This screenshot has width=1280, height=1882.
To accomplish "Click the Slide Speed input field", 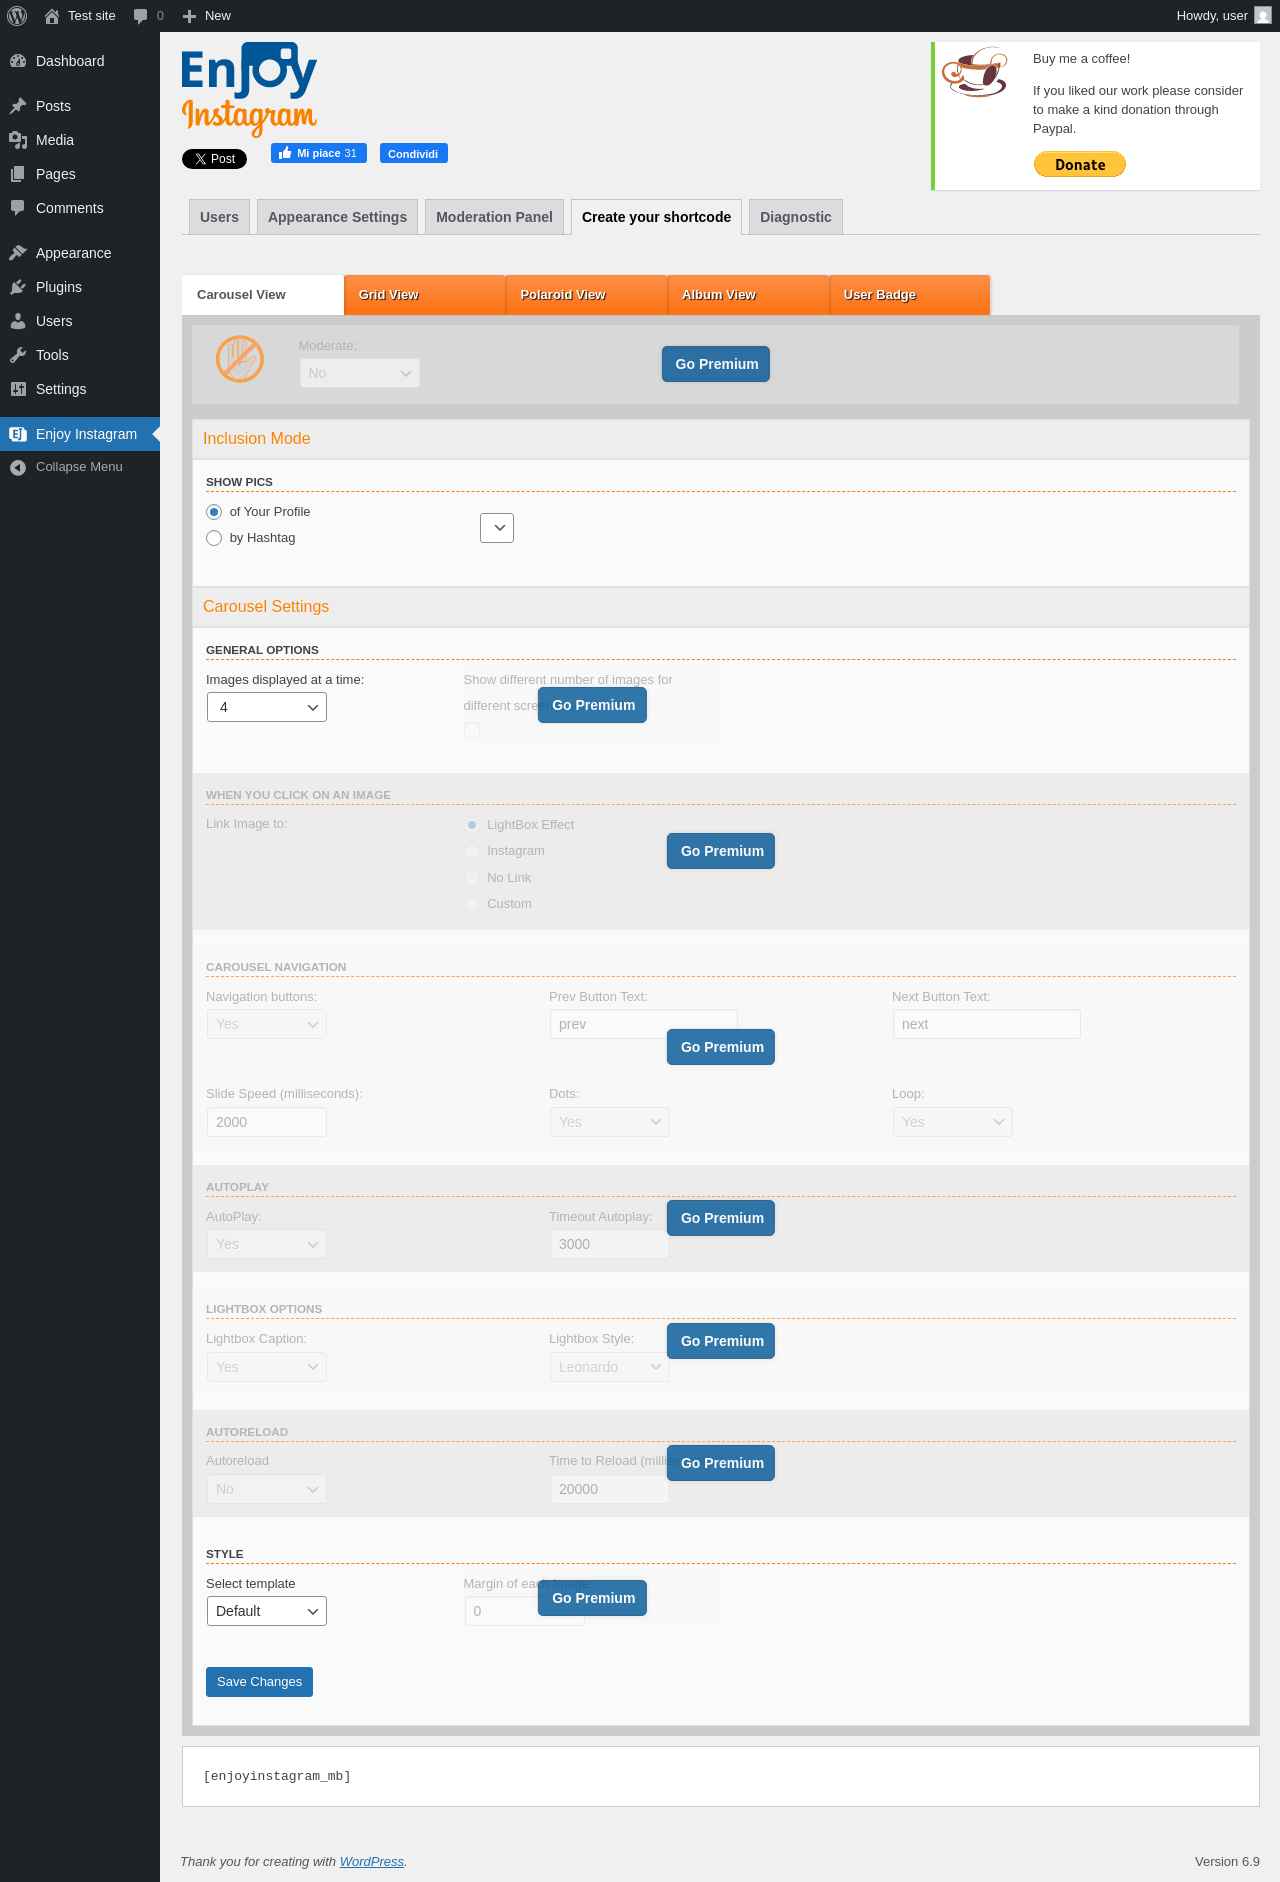I will tap(267, 1122).
